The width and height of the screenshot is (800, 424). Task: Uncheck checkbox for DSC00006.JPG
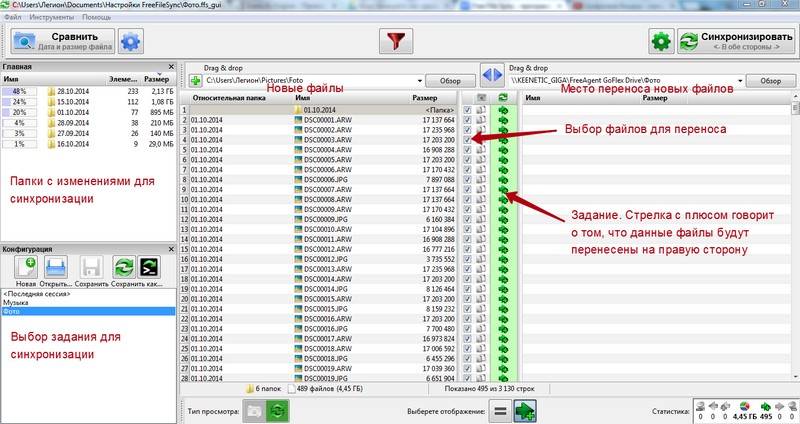pyautogui.click(x=467, y=180)
